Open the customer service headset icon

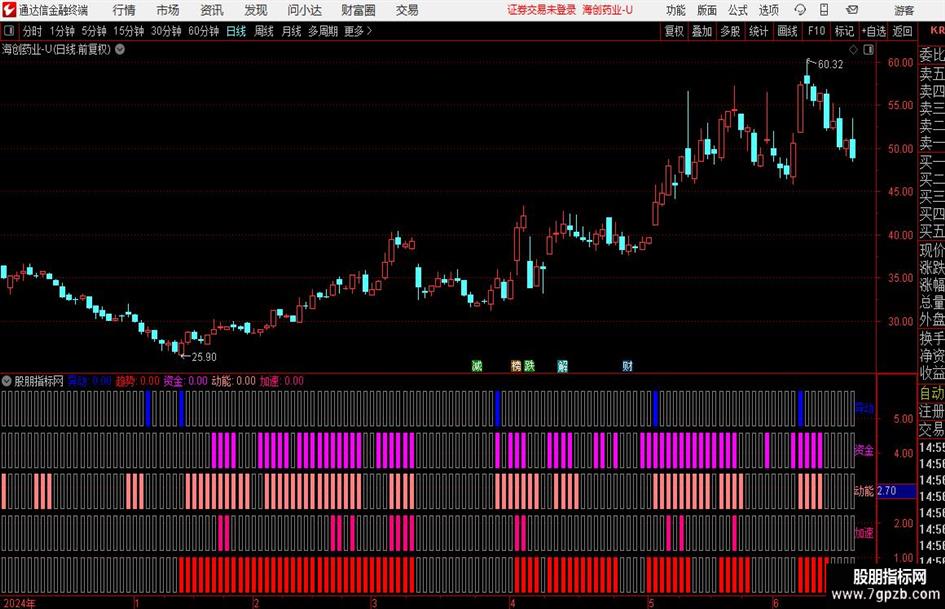(x=800, y=10)
